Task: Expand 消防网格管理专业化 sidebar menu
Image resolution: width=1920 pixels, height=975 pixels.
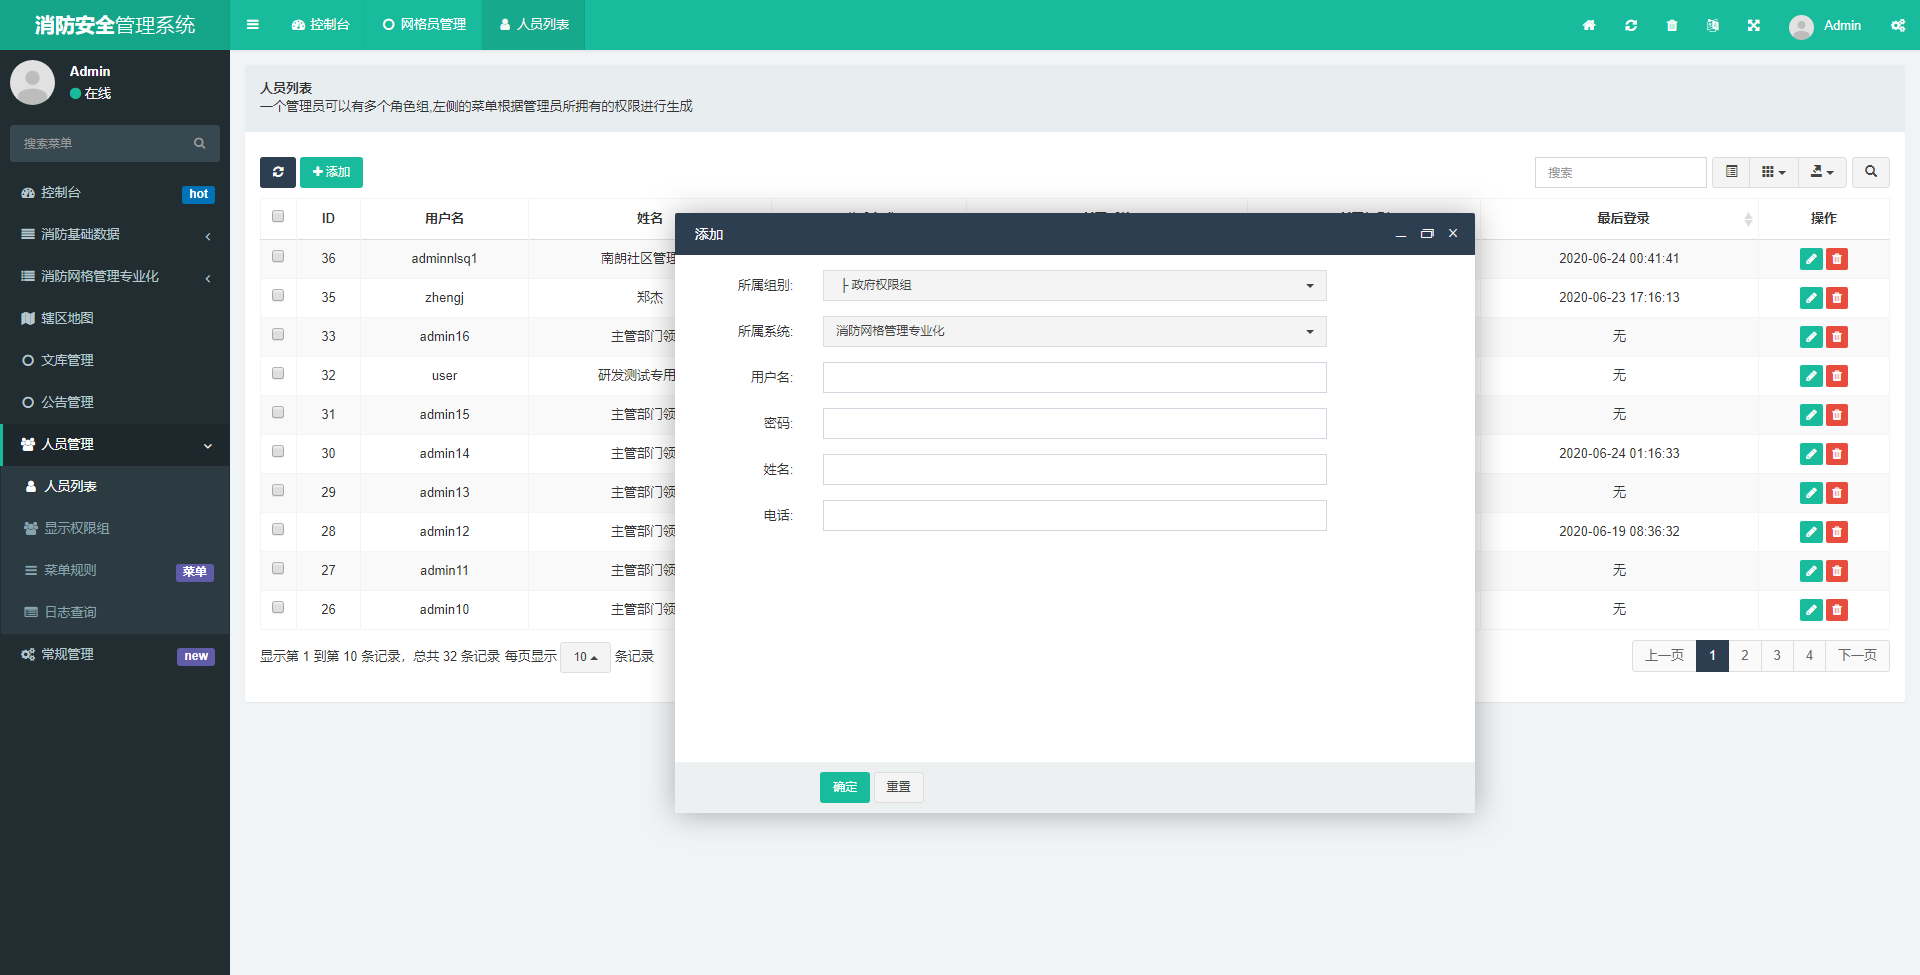Action: tap(115, 276)
